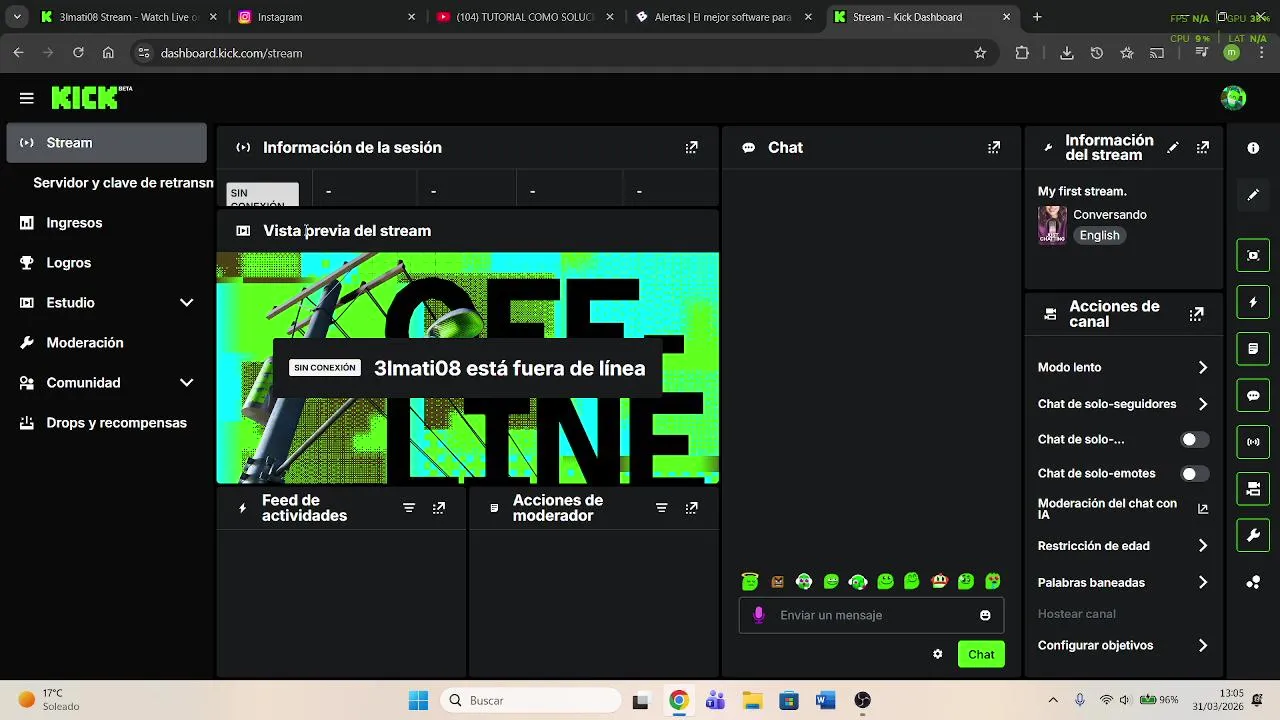Pop out the Información de la sesión panel
The height and width of the screenshot is (720, 1280).
click(691, 147)
